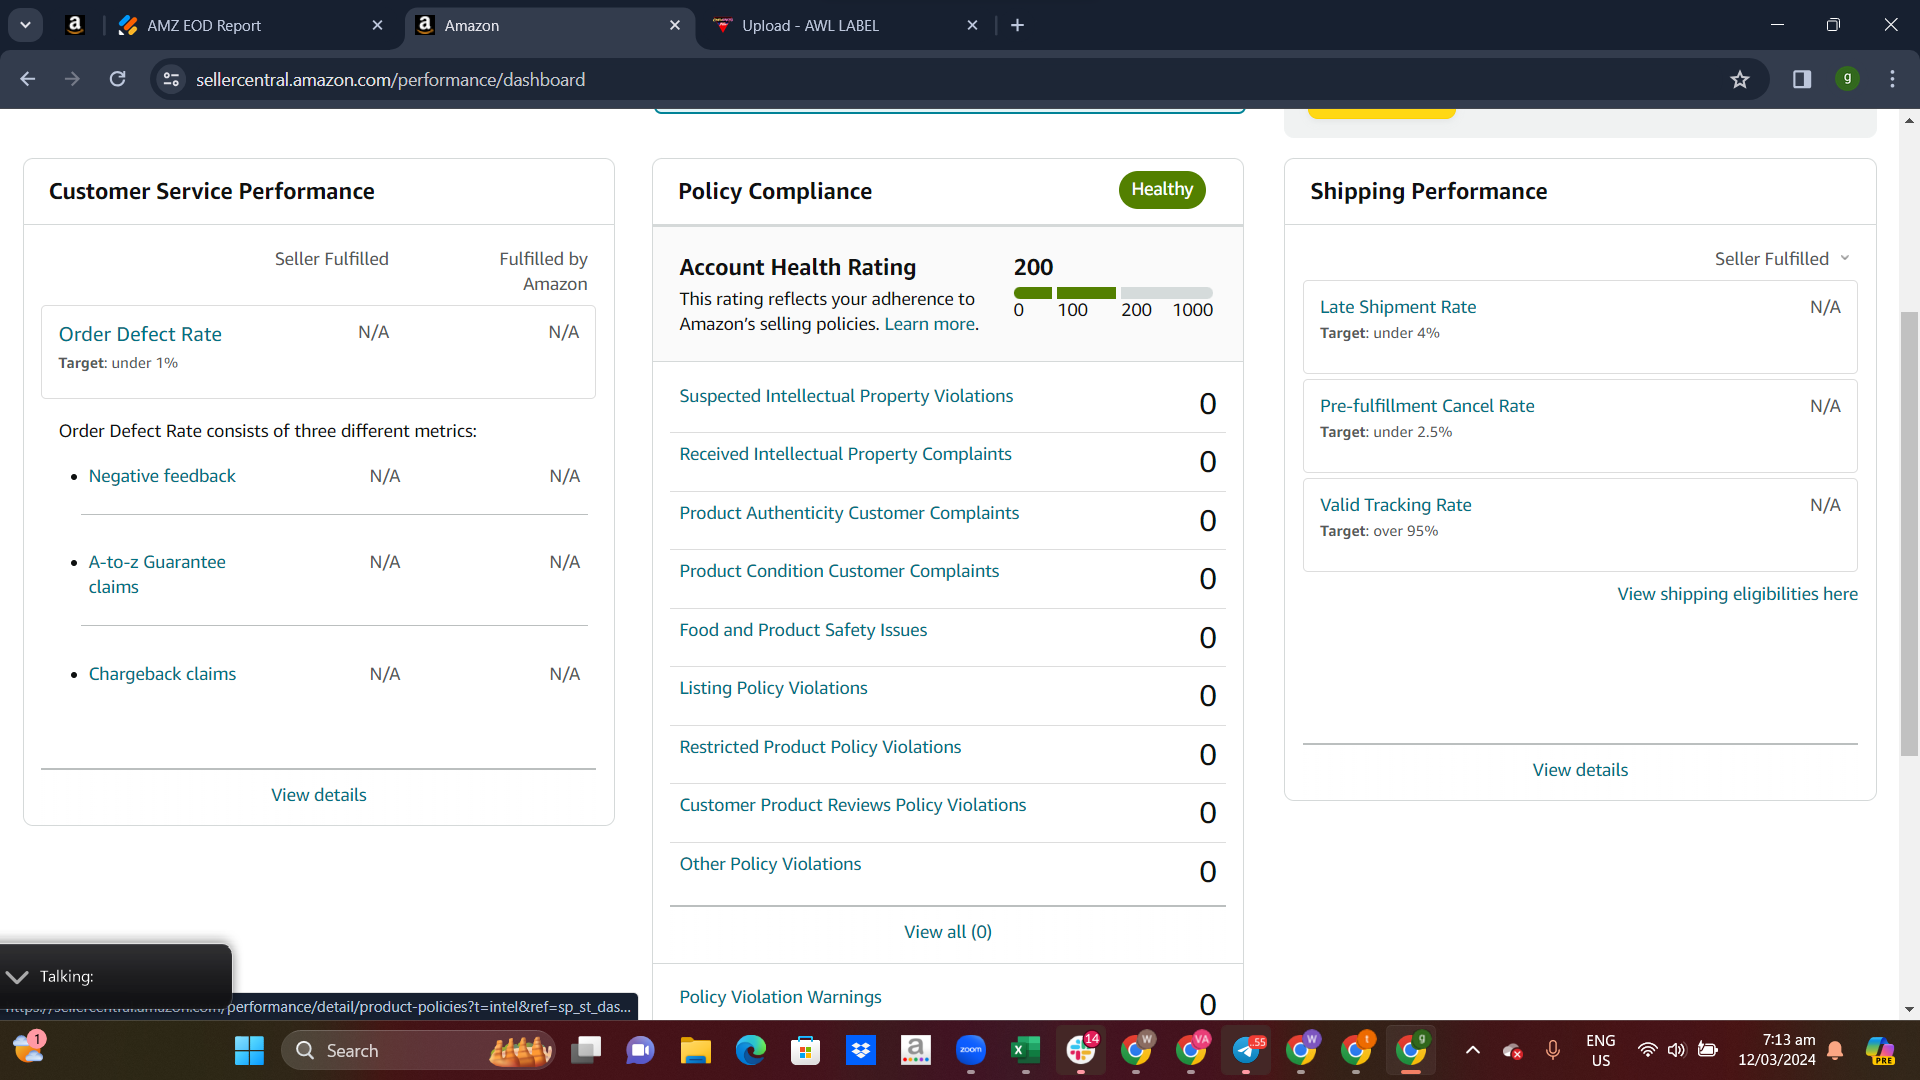Open the notifications bell in the tray
Screen dimensions: 1920x1080
click(x=1835, y=1050)
